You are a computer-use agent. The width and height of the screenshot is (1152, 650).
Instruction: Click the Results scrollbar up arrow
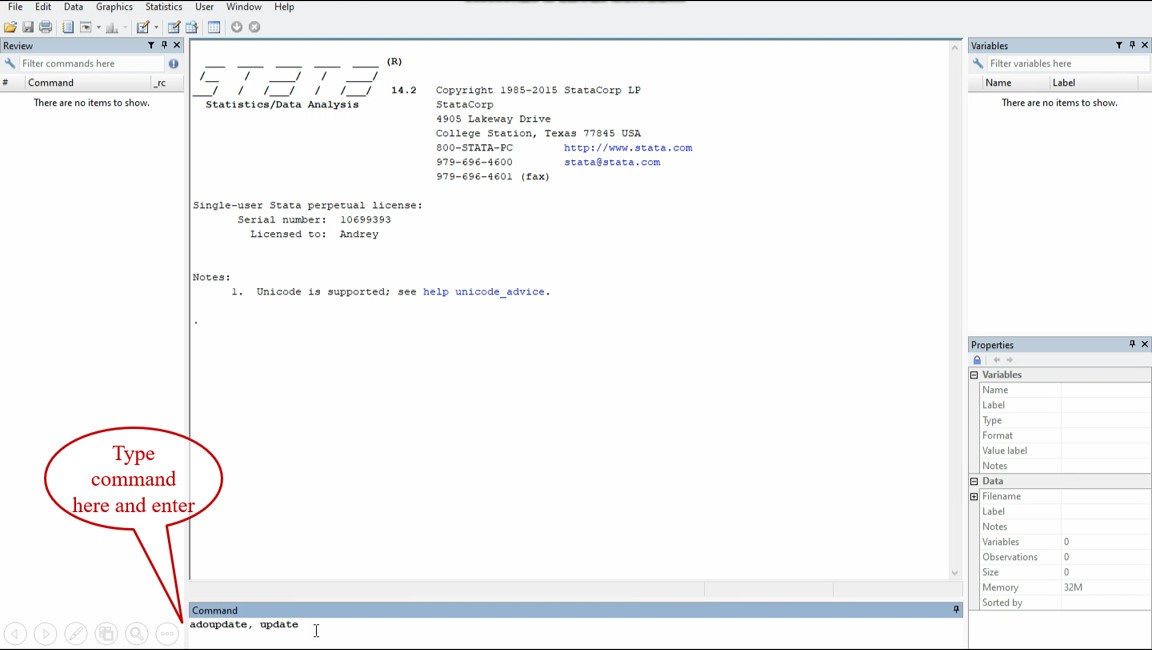pos(954,48)
